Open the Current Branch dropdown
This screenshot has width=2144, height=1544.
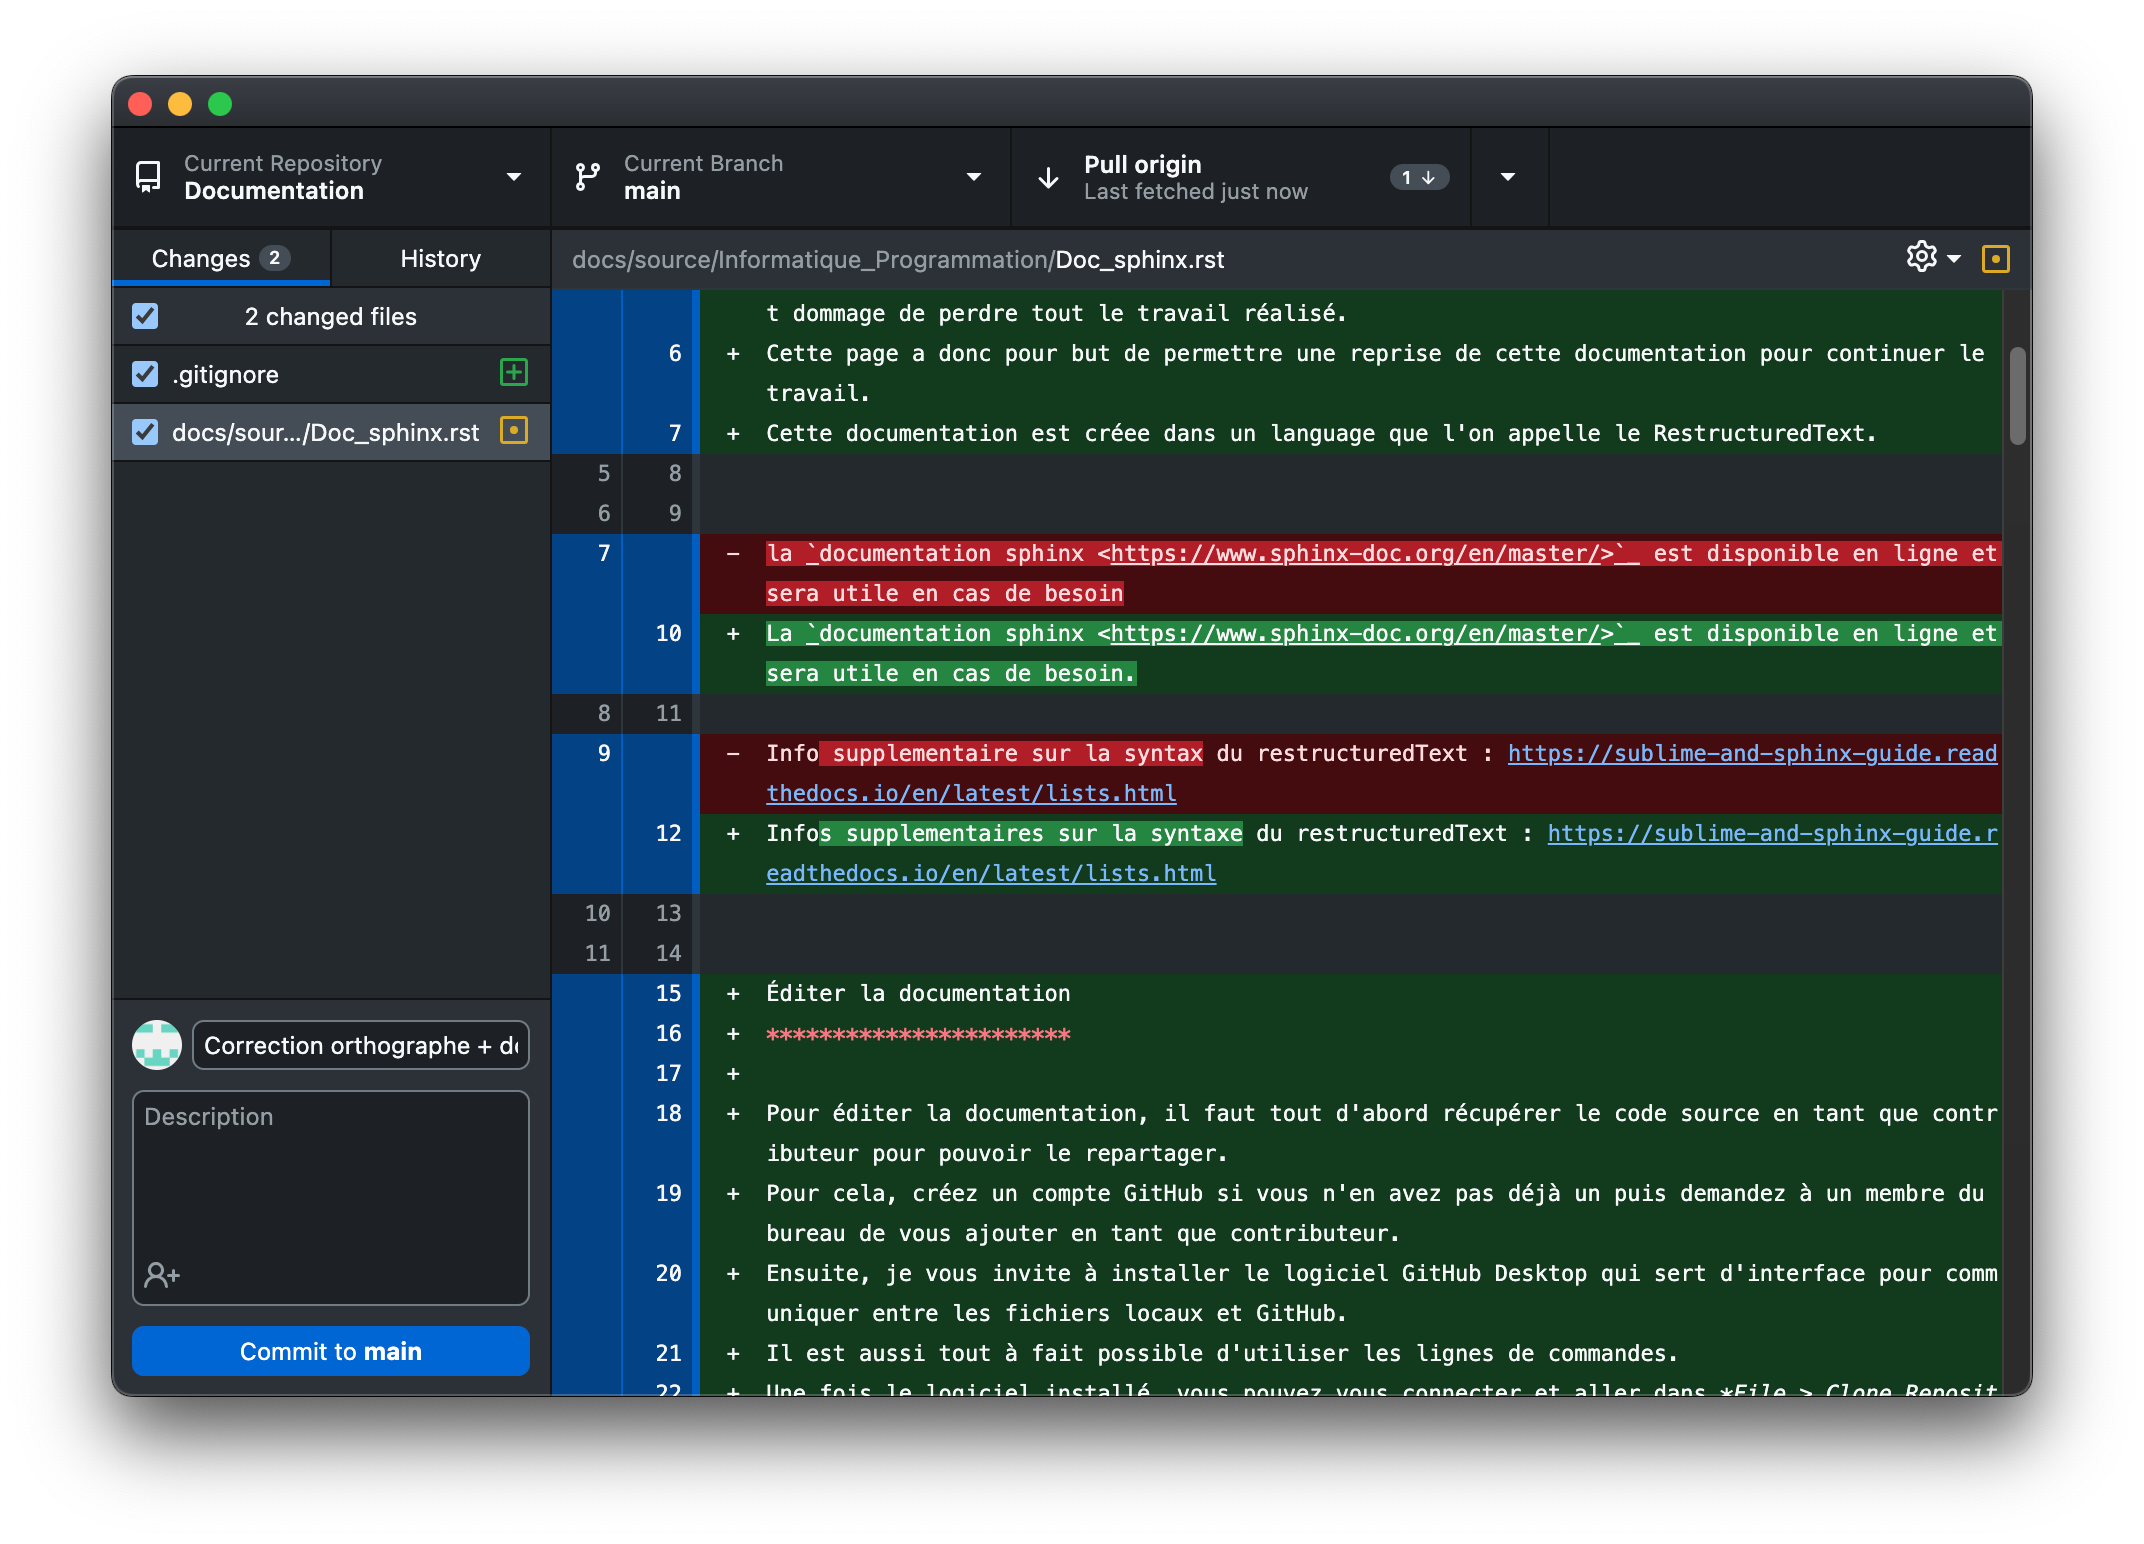tap(973, 177)
